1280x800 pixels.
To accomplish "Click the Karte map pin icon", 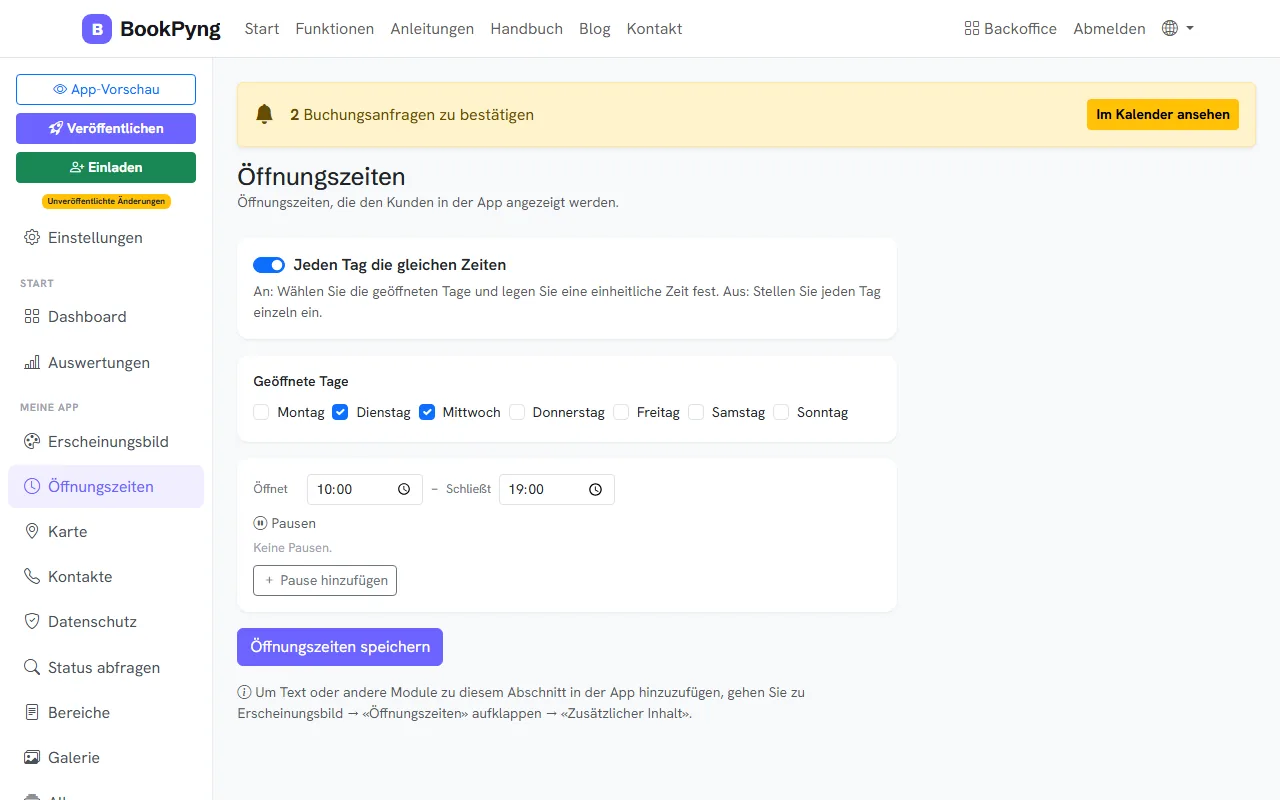I will click(x=32, y=532).
